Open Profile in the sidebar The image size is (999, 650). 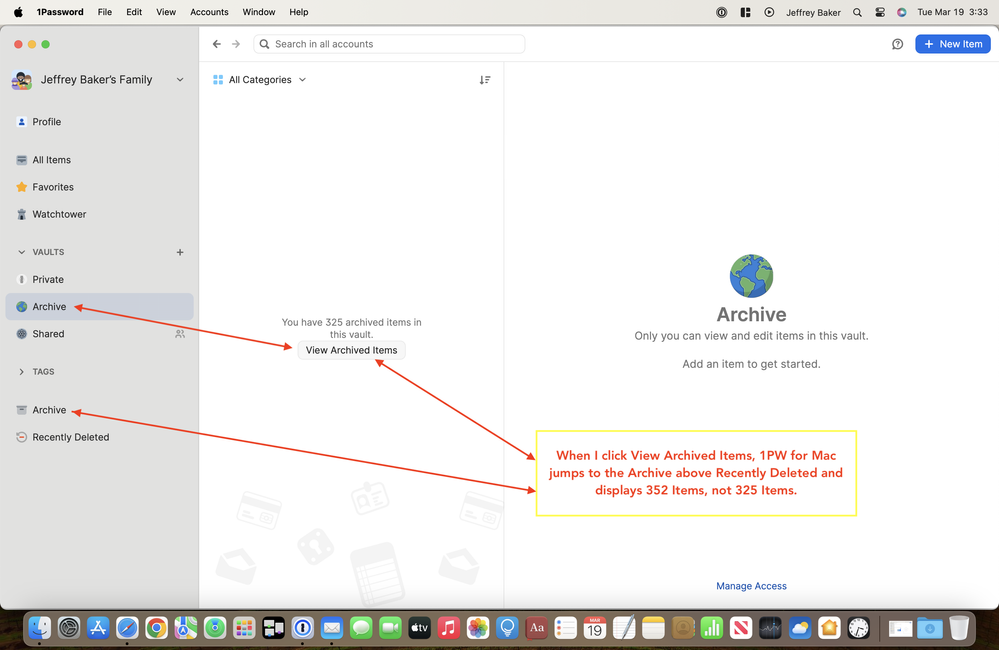coord(46,122)
